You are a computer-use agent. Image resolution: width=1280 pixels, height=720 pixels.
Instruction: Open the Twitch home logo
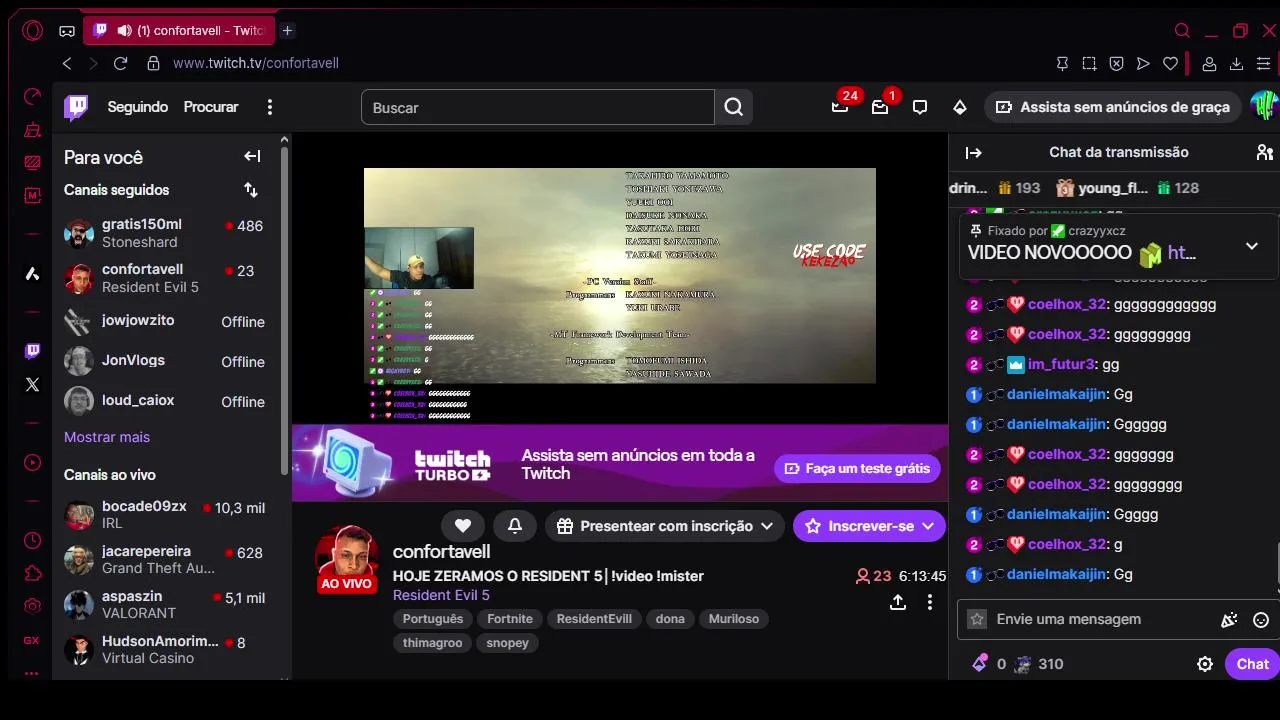point(76,107)
